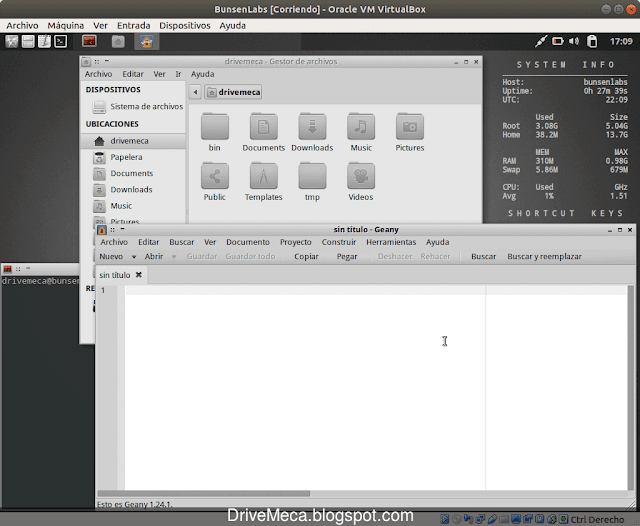Screen dimensions: 640x526
Task: Select the Public folder
Action: click(215, 182)
